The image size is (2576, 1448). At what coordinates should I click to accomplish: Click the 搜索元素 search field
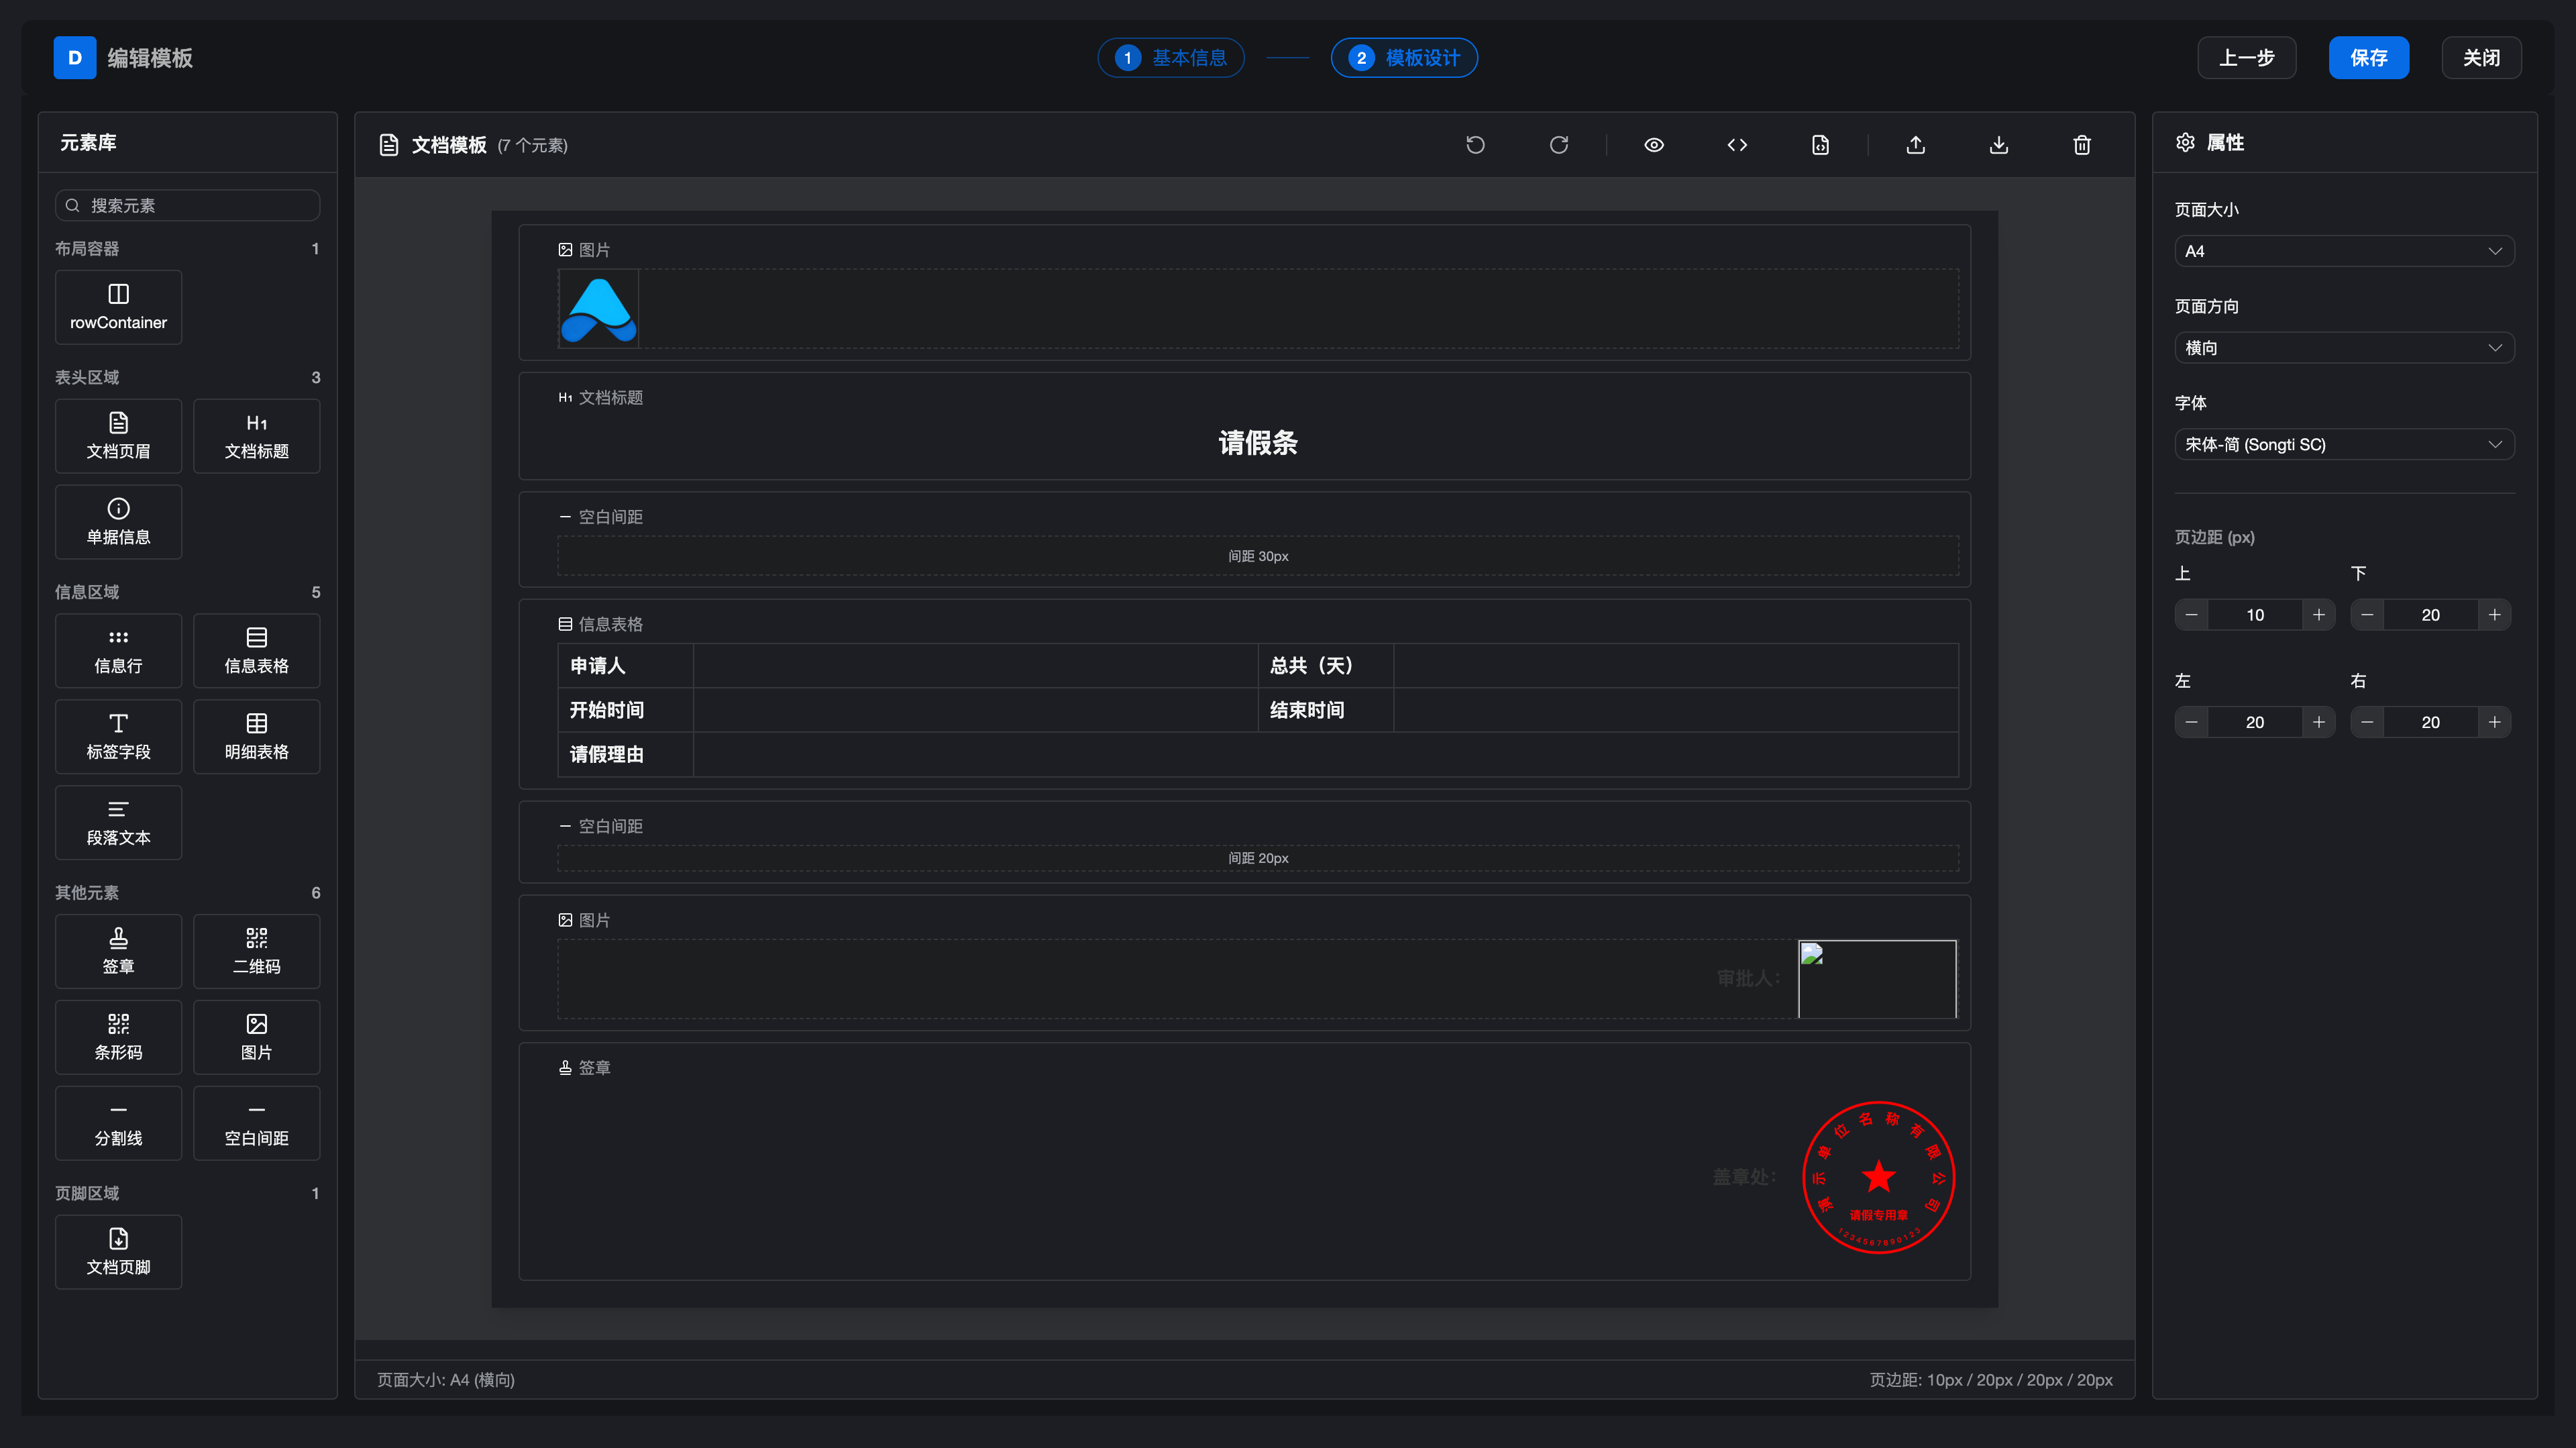(x=188, y=206)
